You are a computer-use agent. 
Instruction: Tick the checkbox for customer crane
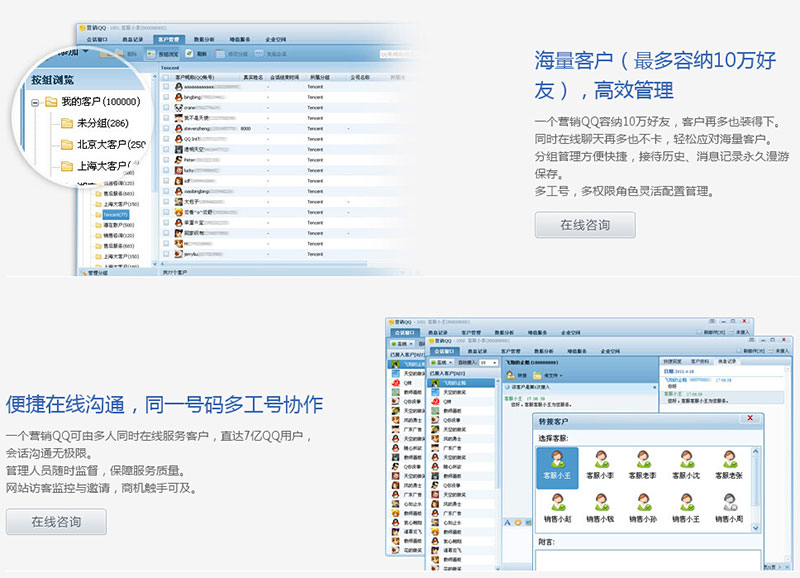click(166, 108)
